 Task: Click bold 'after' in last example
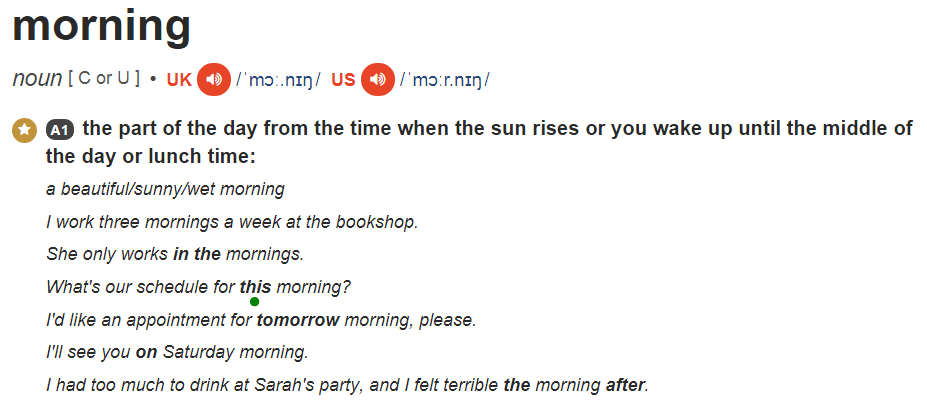point(625,386)
